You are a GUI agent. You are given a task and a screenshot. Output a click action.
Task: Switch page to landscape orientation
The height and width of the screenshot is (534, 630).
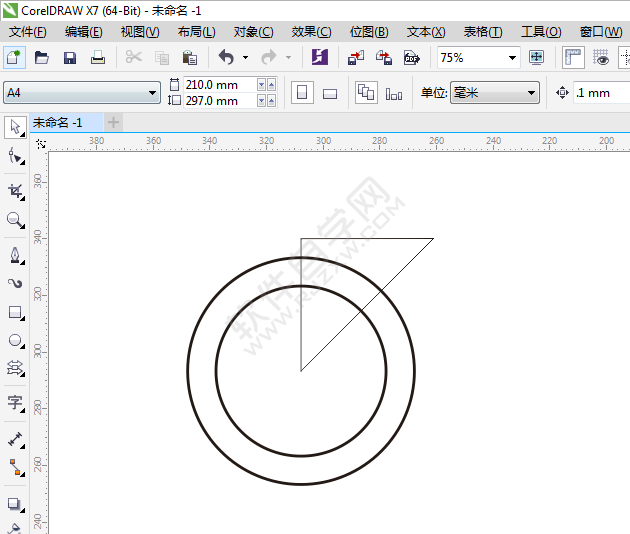pyautogui.click(x=330, y=93)
